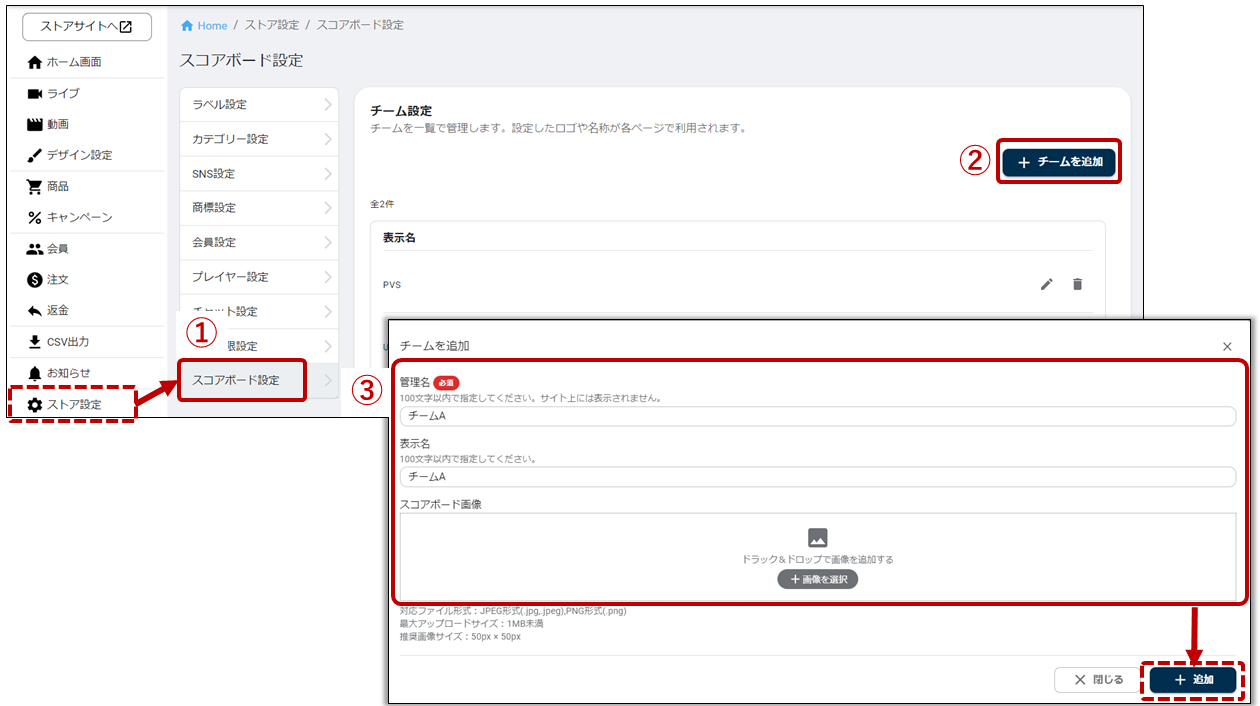Click the chevron on the 商標設定 row
Image resolution: width=1260 pixels, height=706 pixels.
point(328,208)
